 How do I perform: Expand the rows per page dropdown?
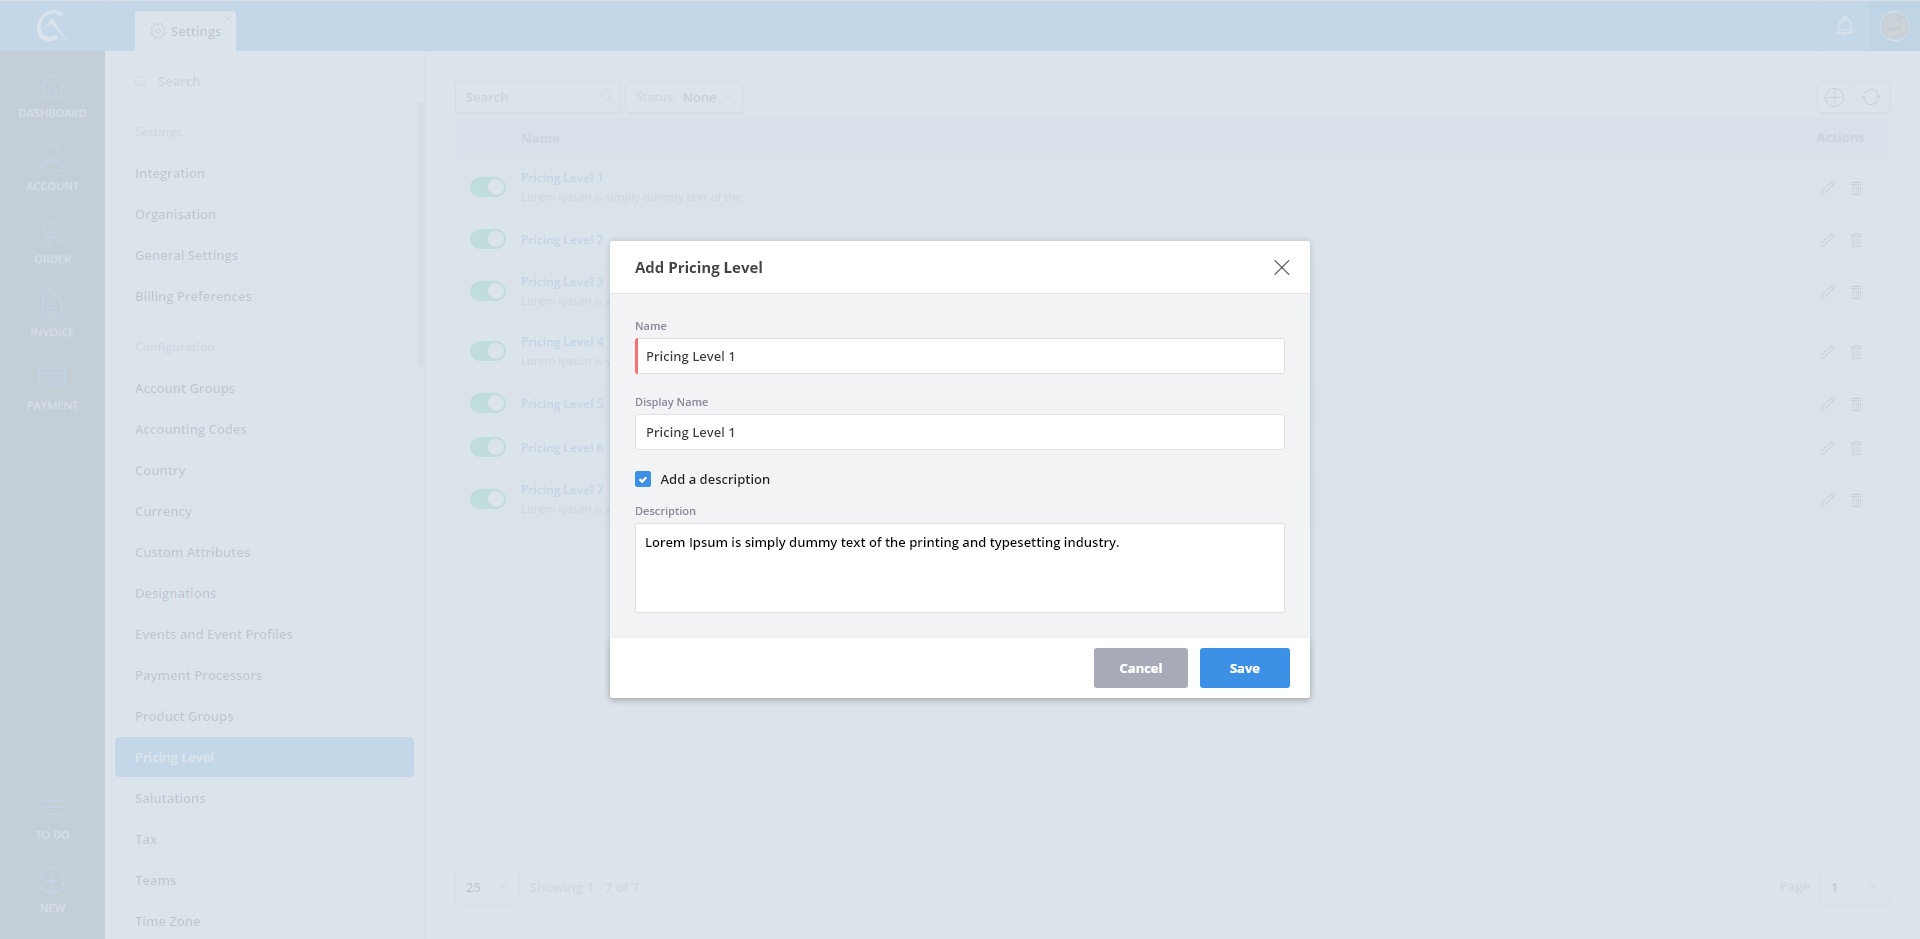(x=487, y=888)
